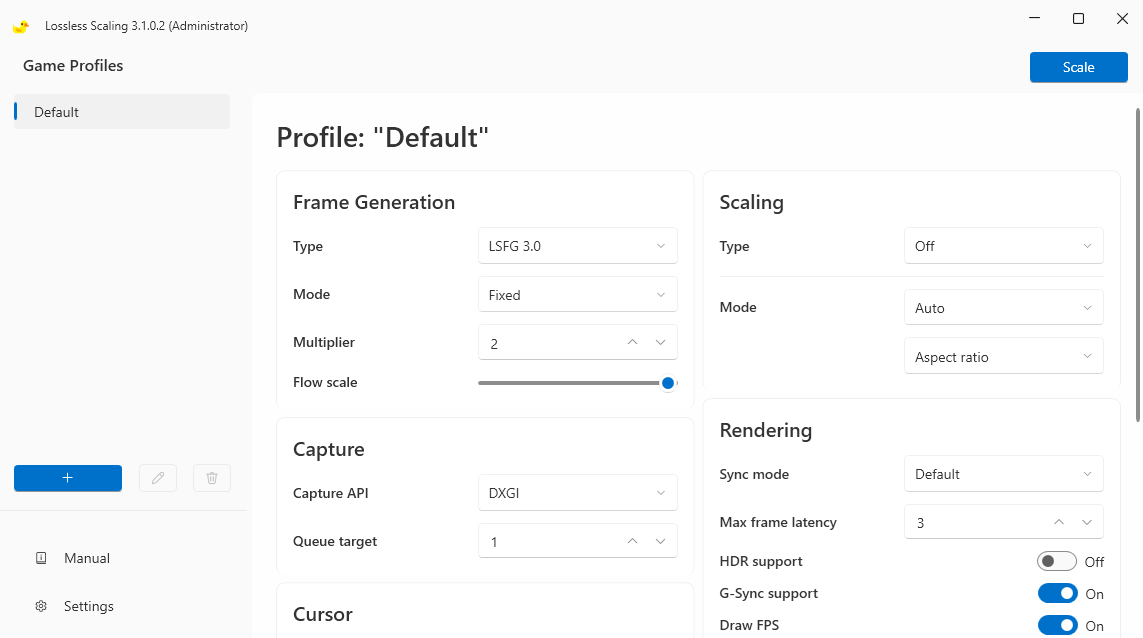
Task: Click the Draw FPS label
Action: pyautogui.click(x=749, y=626)
